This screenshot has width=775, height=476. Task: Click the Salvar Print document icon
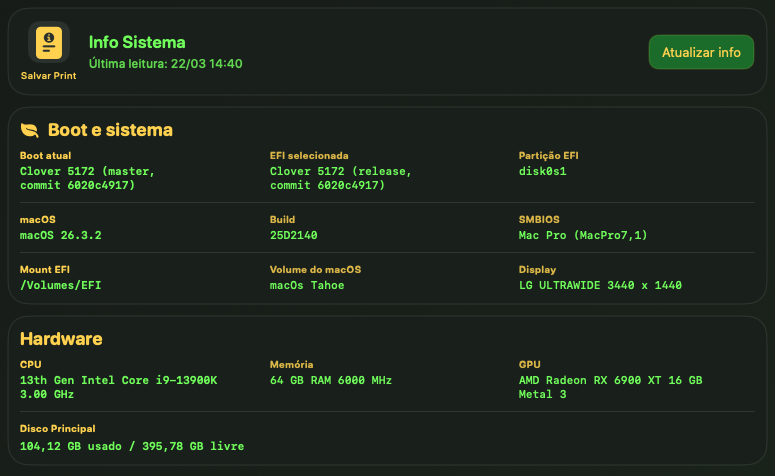click(48, 43)
